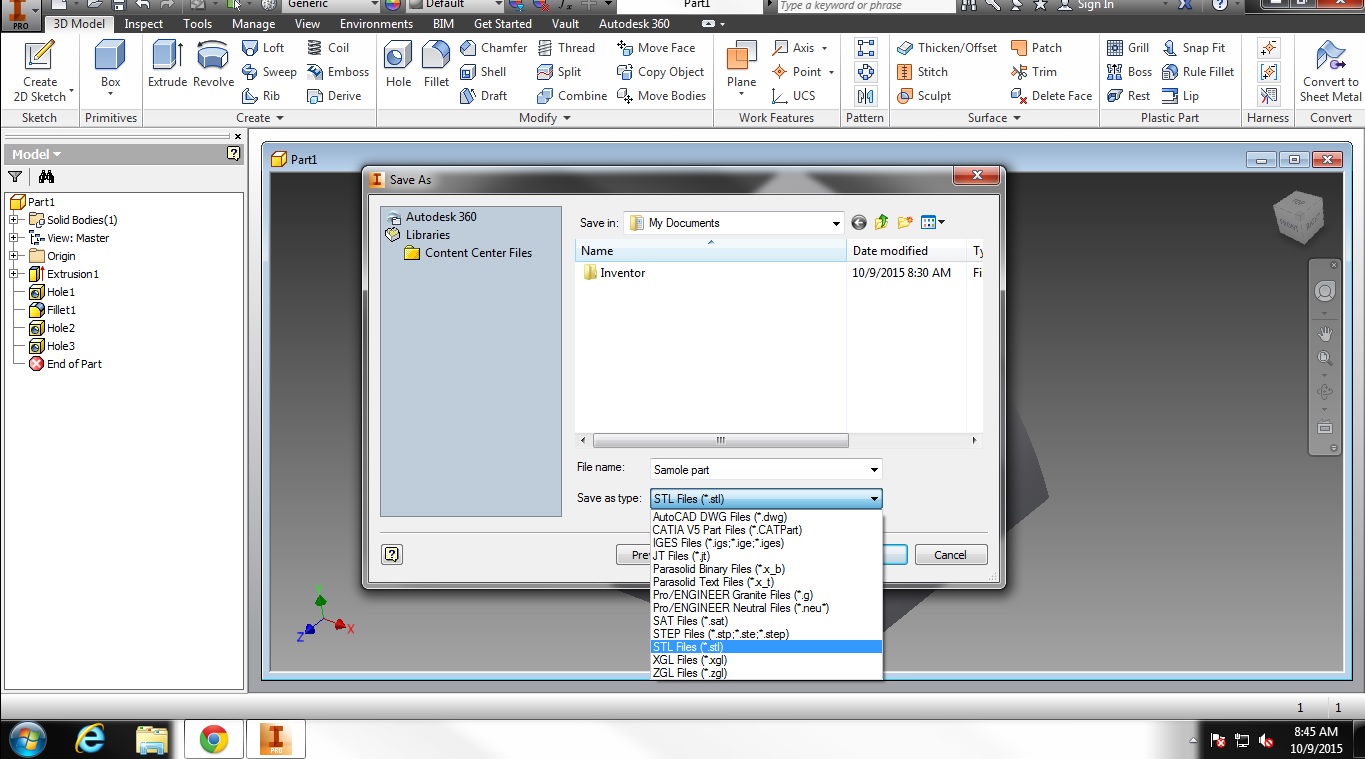This screenshot has height=759, width=1365.
Task: Click the Grill plastic part tool
Action: tap(1128, 48)
